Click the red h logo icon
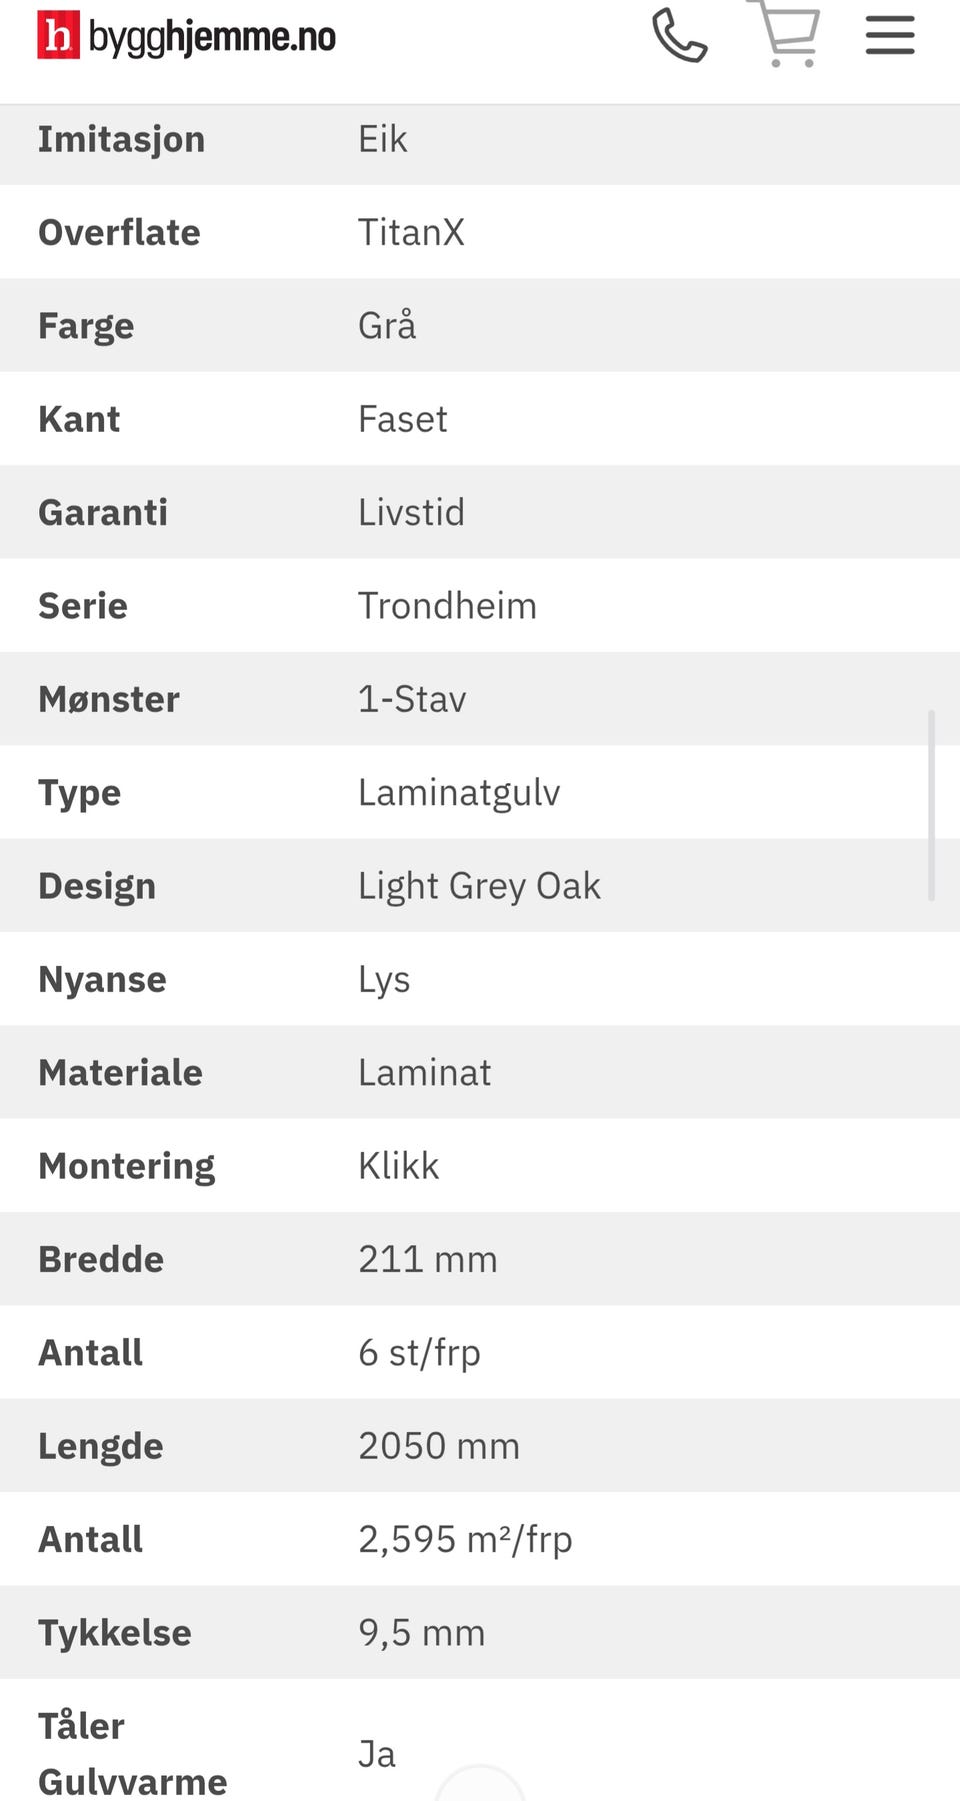 tap(58, 36)
